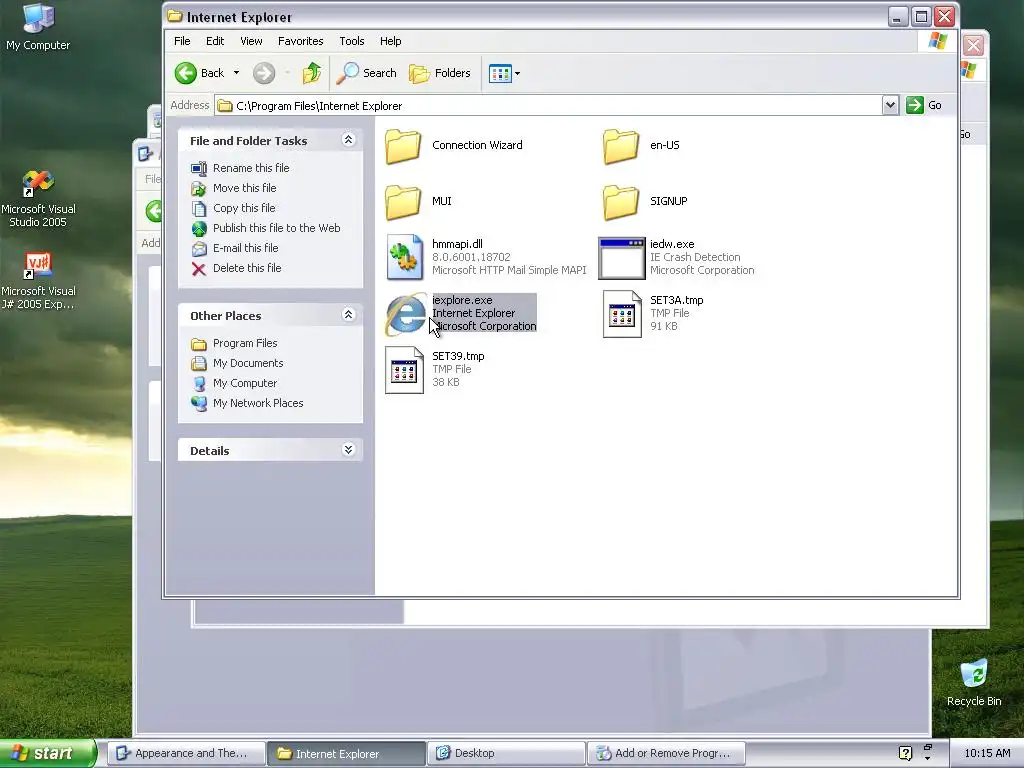Click Delete this file
1024x768 pixels.
[247, 268]
